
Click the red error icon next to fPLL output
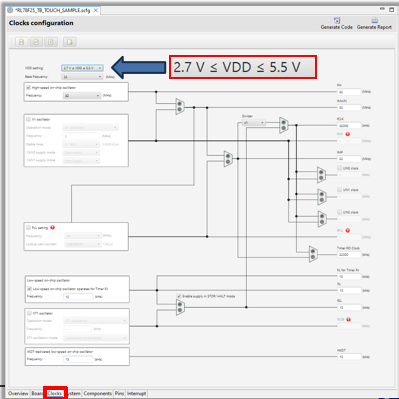pyautogui.click(x=348, y=230)
